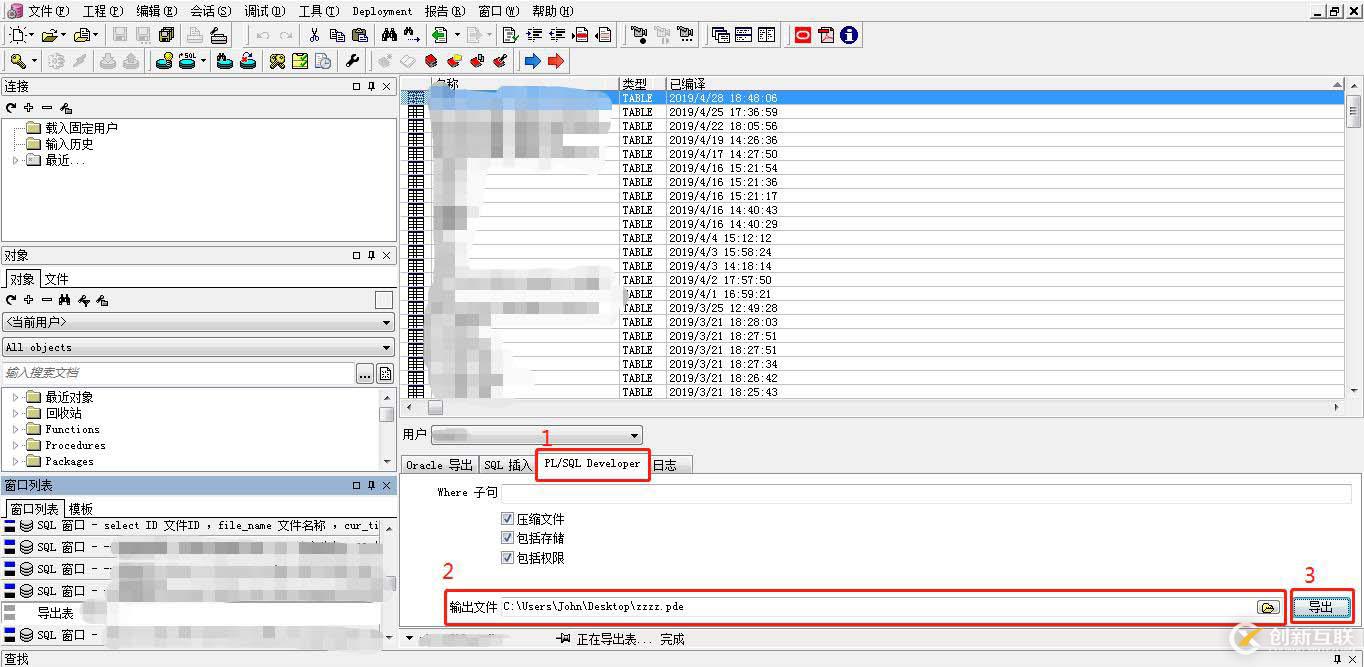The image size is (1364, 667).
Task: Click plus icon in 连接 panel
Action: click(x=29, y=107)
